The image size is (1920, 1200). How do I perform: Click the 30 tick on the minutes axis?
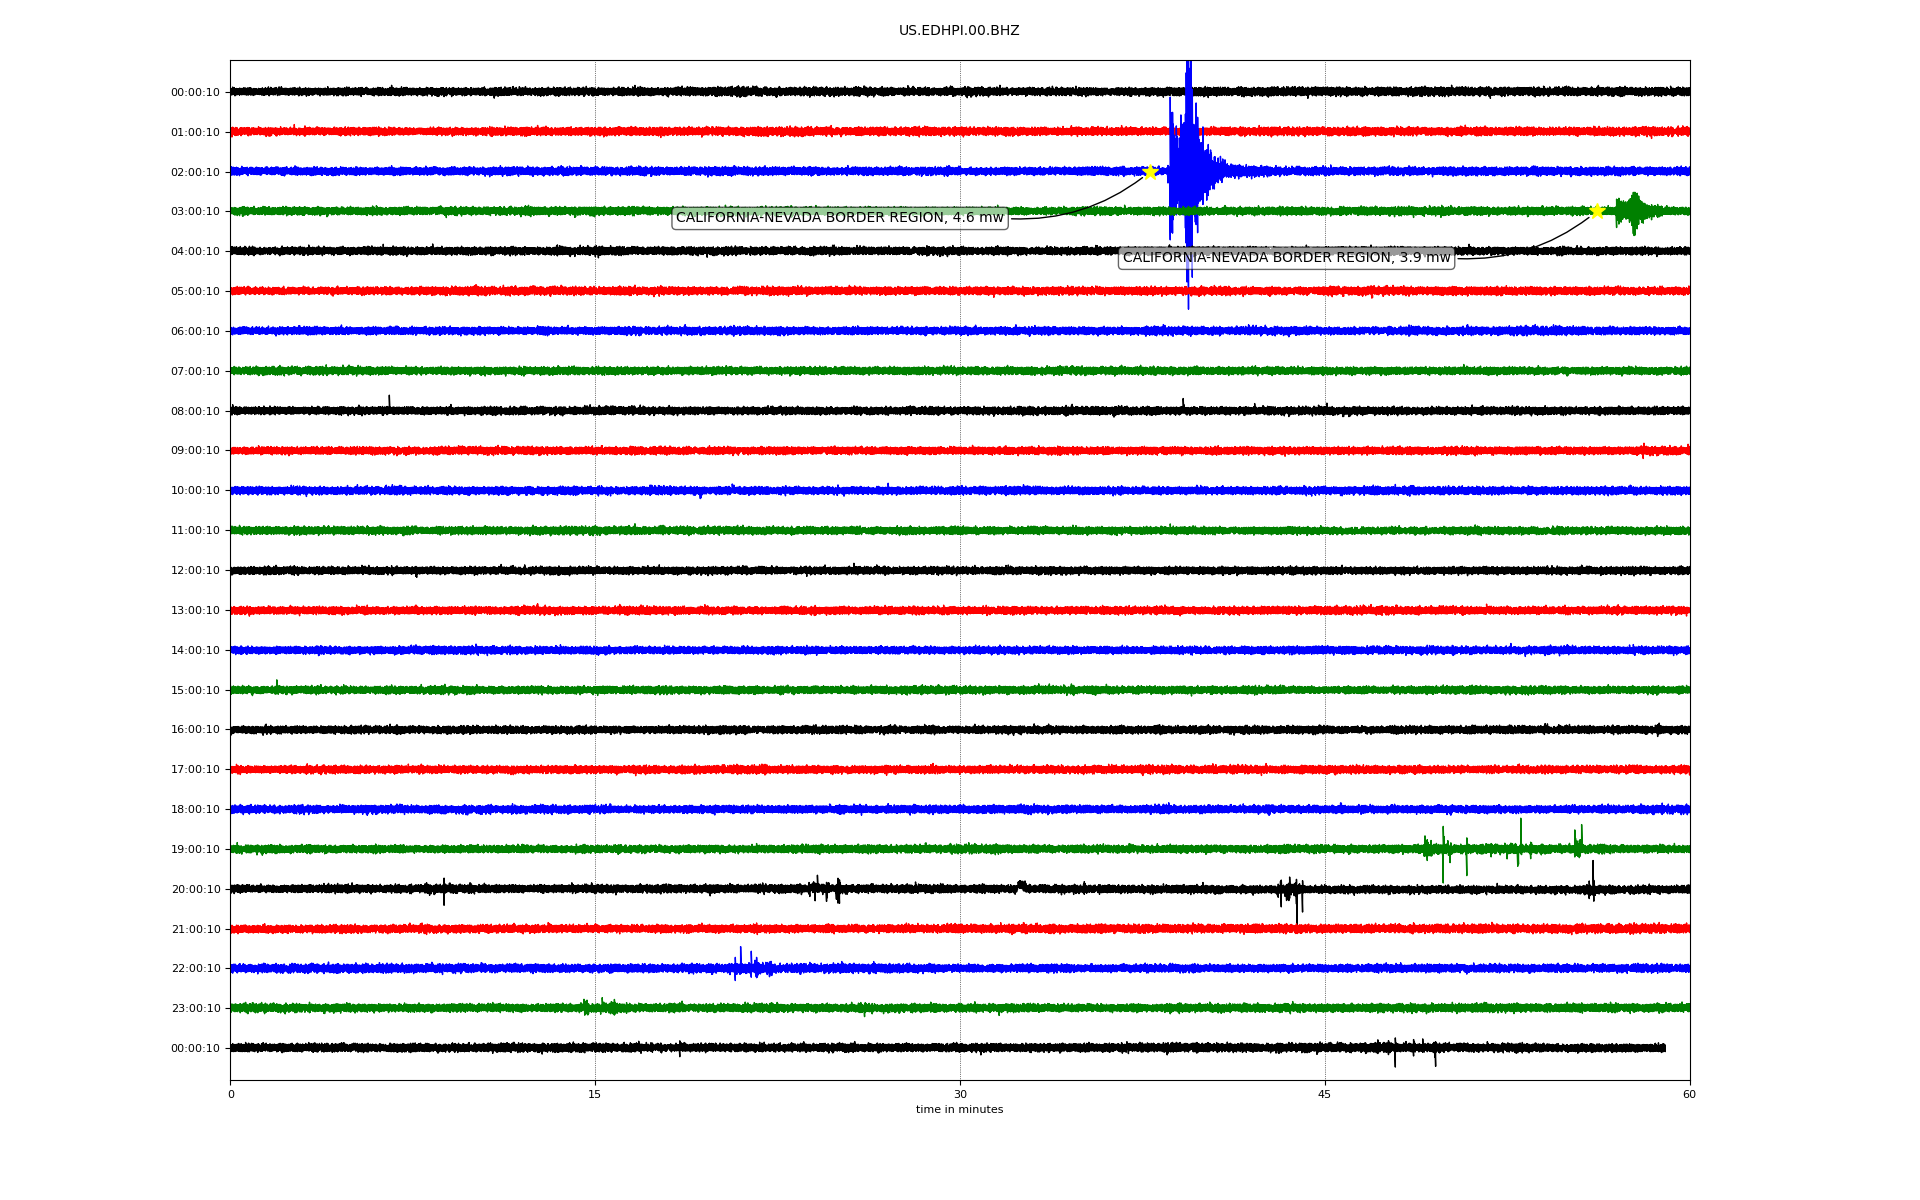tap(960, 1095)
